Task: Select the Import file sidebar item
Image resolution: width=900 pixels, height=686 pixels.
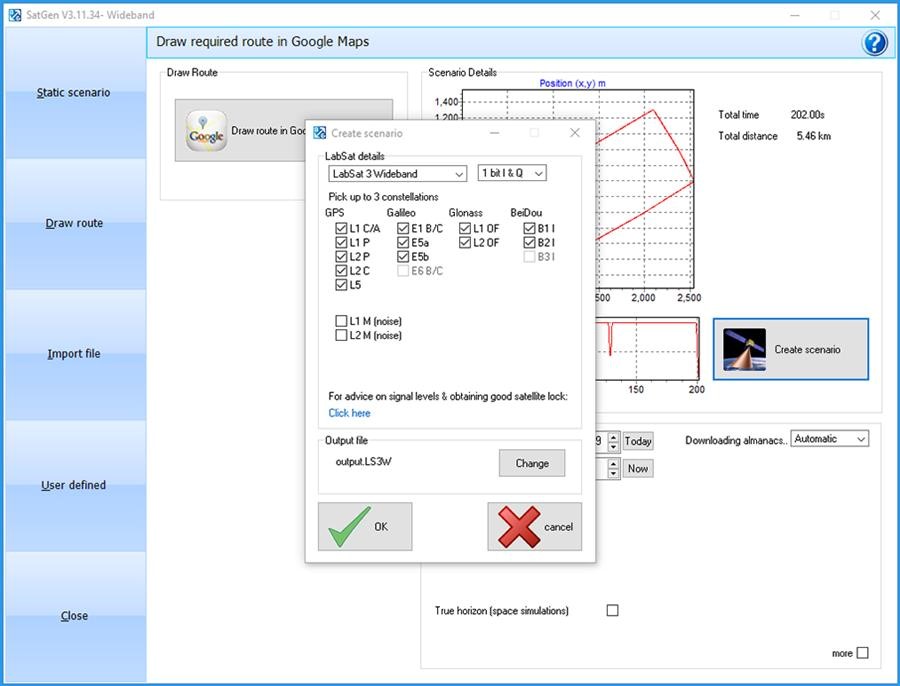Action: [74, 354]
